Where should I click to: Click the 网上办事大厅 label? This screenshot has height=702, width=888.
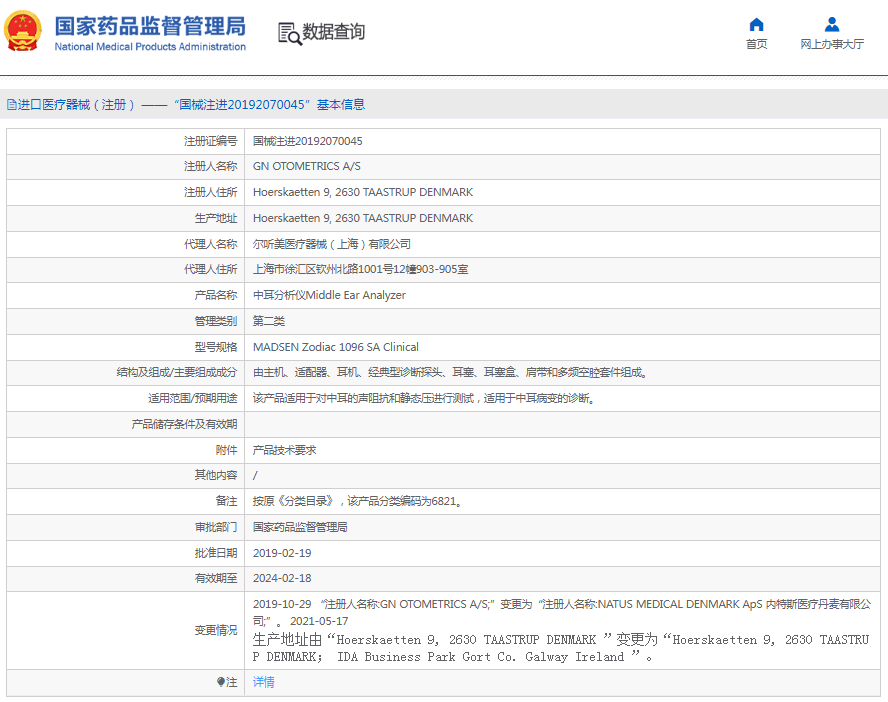(x=831, y=44)
